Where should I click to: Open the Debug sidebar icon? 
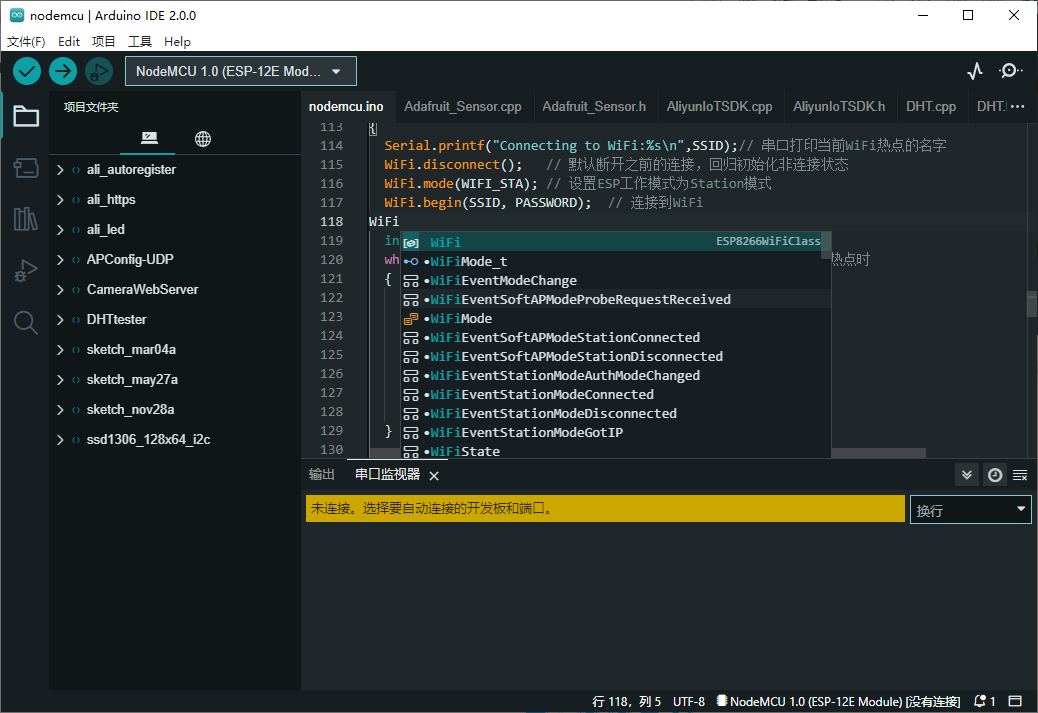(26, 270)
